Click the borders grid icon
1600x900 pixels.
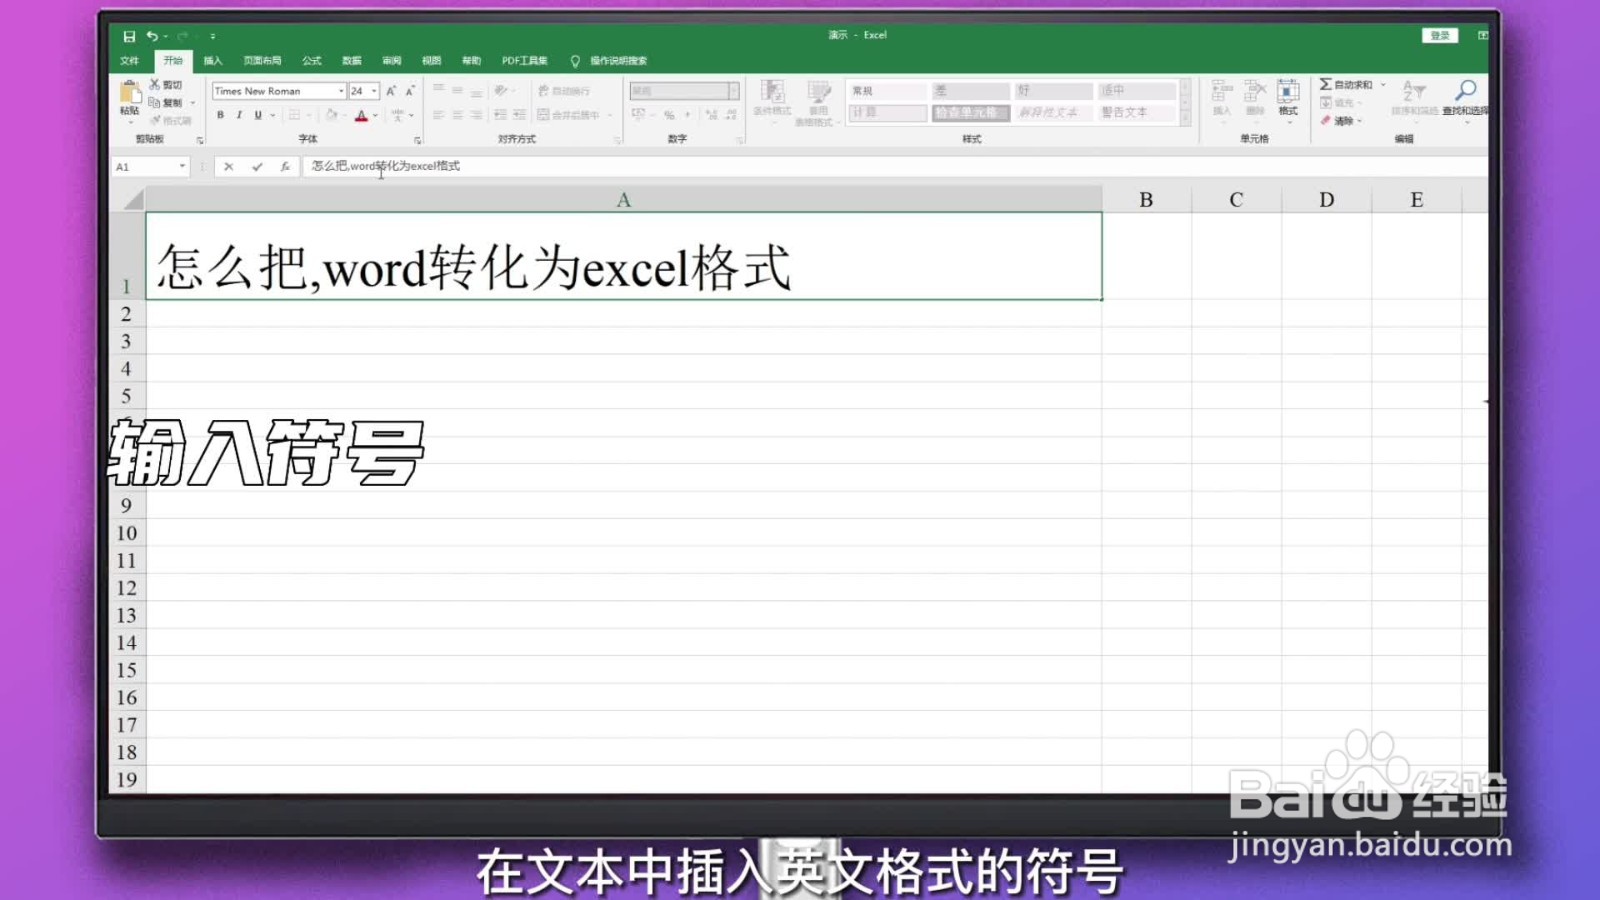294,115
